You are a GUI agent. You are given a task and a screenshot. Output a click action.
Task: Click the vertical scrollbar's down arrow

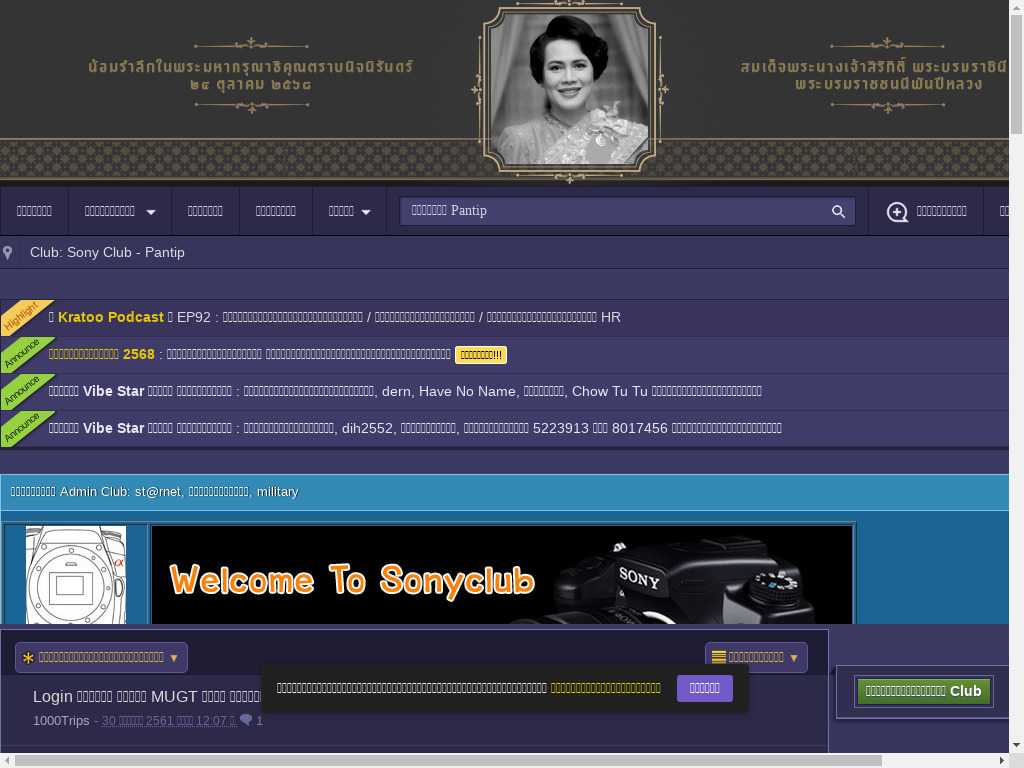point(1016,745)
